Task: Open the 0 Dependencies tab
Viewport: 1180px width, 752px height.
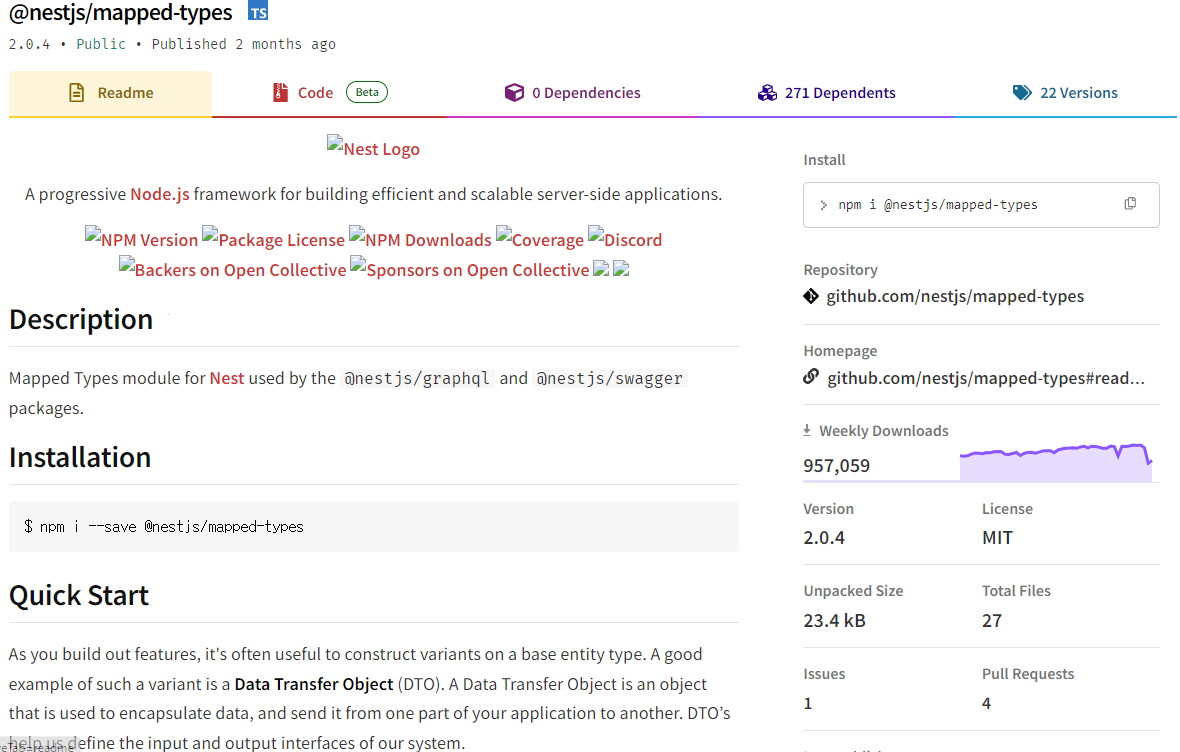Action: [x=573, y=93]
